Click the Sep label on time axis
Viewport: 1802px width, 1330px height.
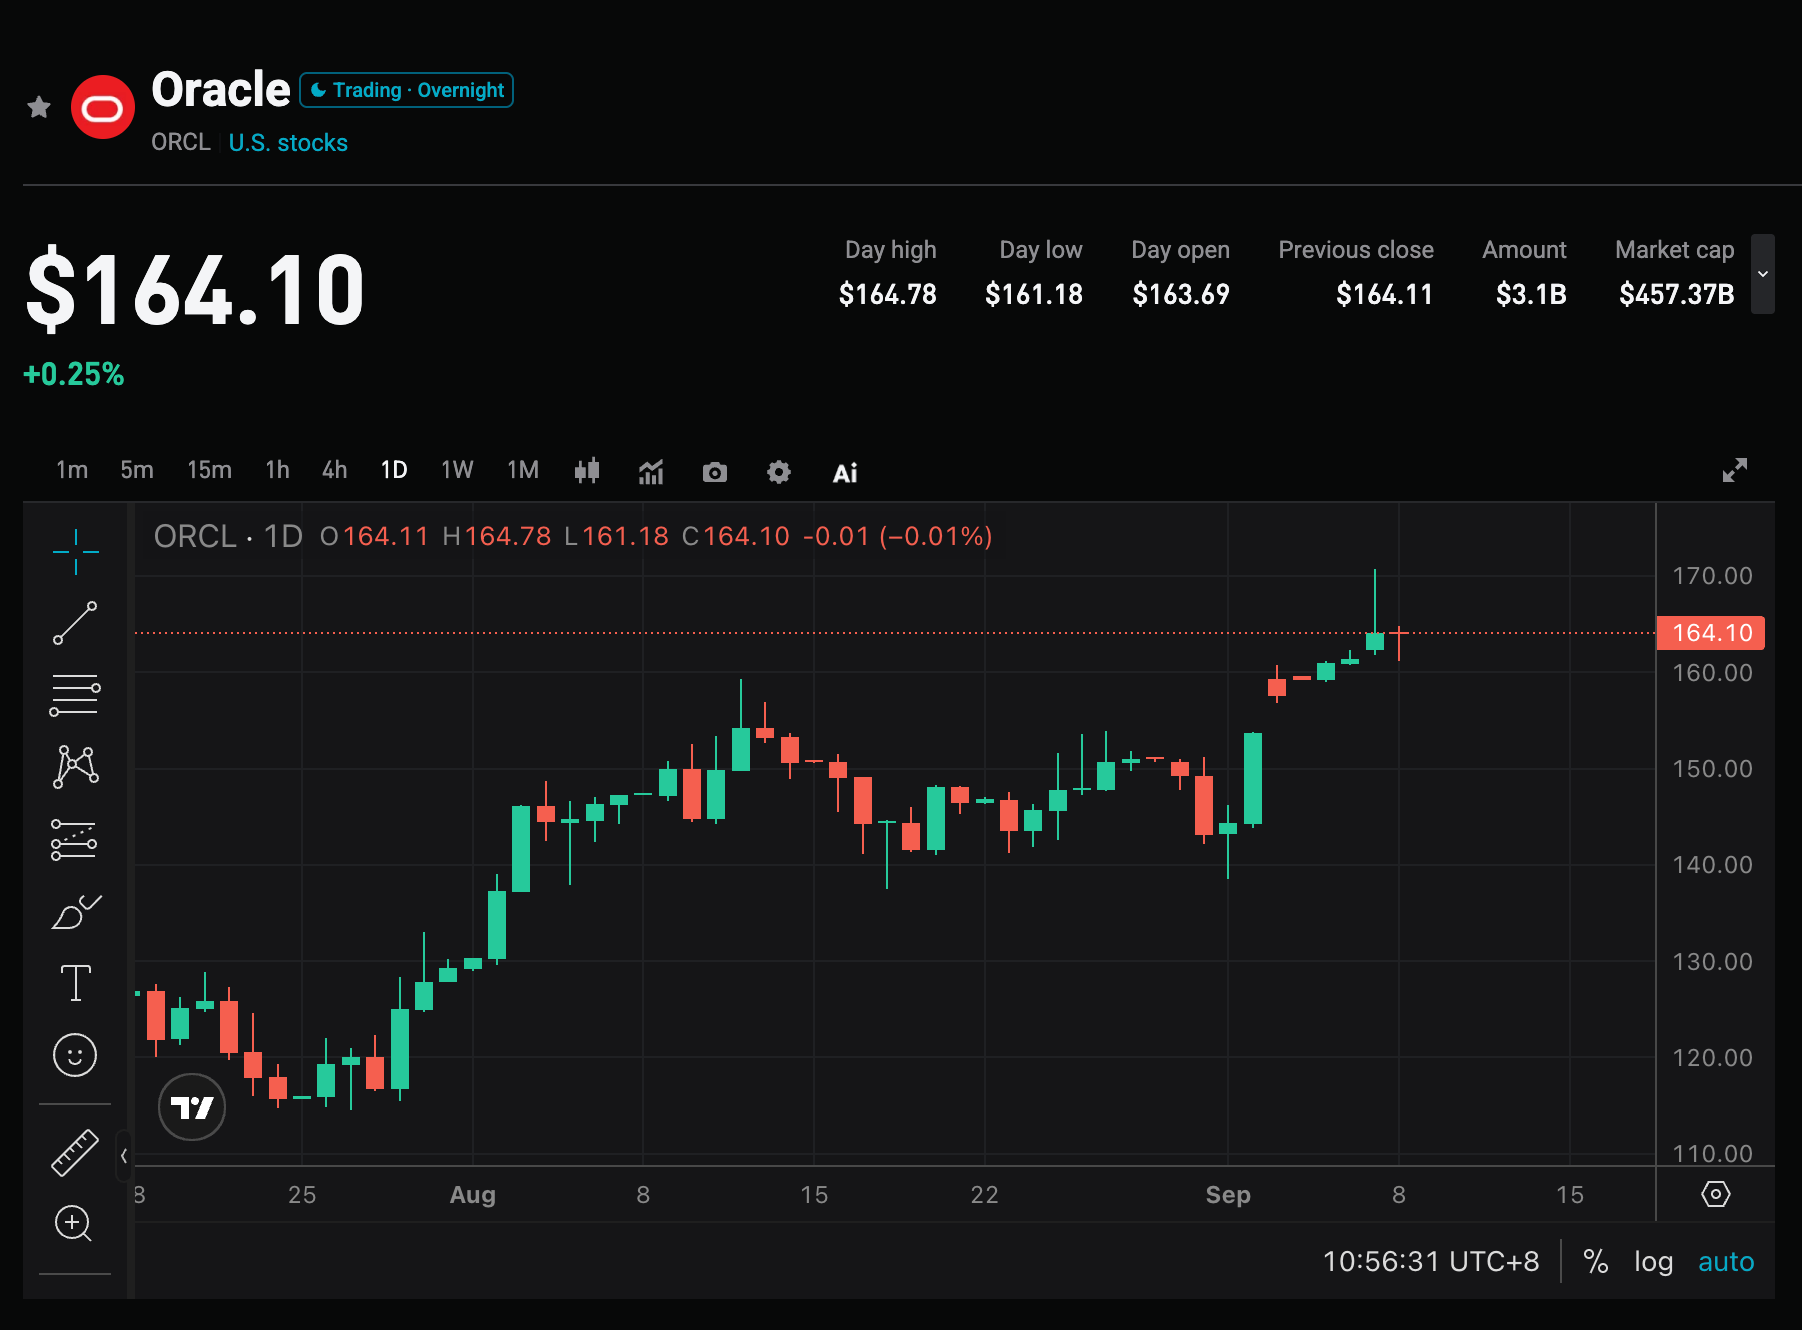pos(1228,1195)
